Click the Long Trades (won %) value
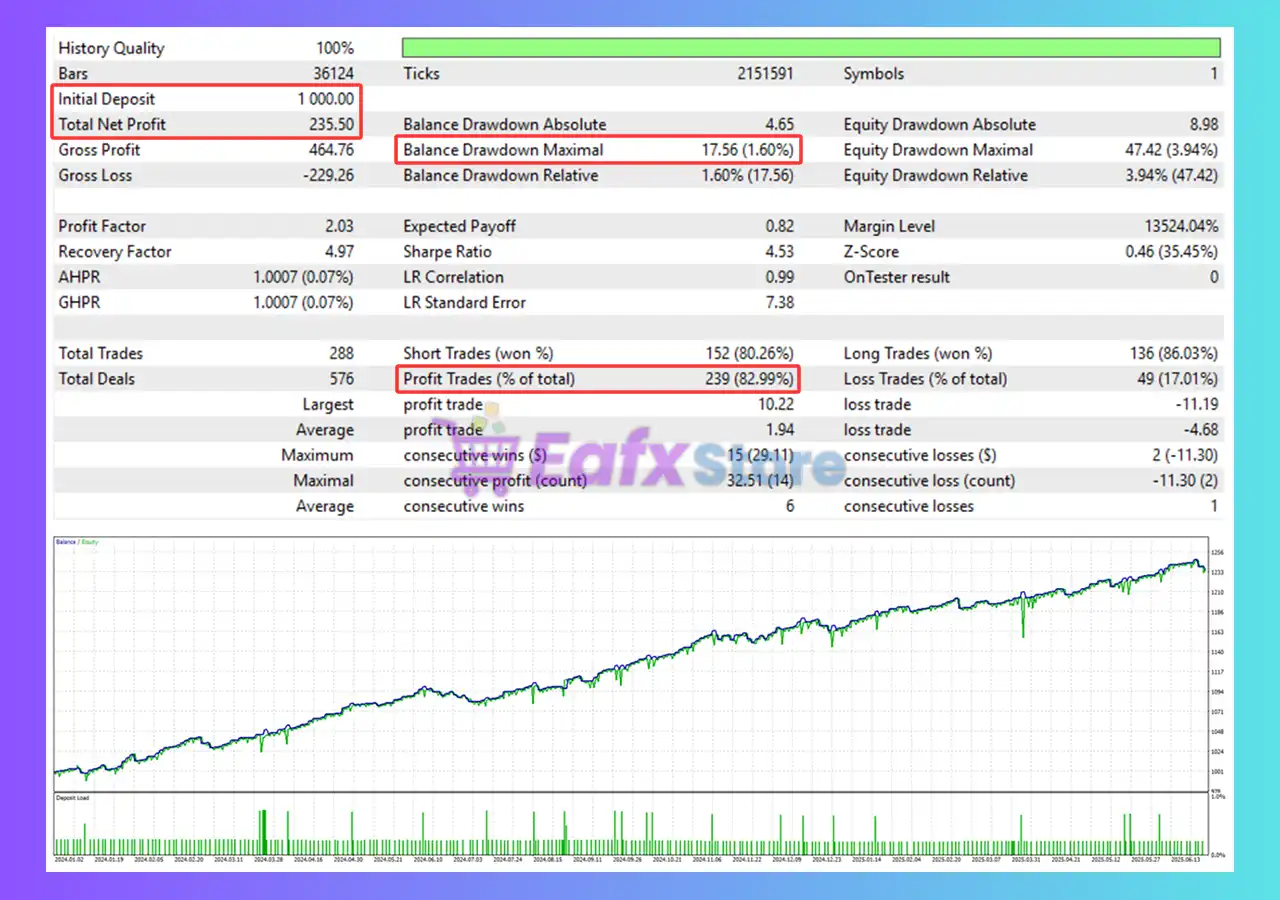This screenshot has height=900, width=1280. 1171,353
